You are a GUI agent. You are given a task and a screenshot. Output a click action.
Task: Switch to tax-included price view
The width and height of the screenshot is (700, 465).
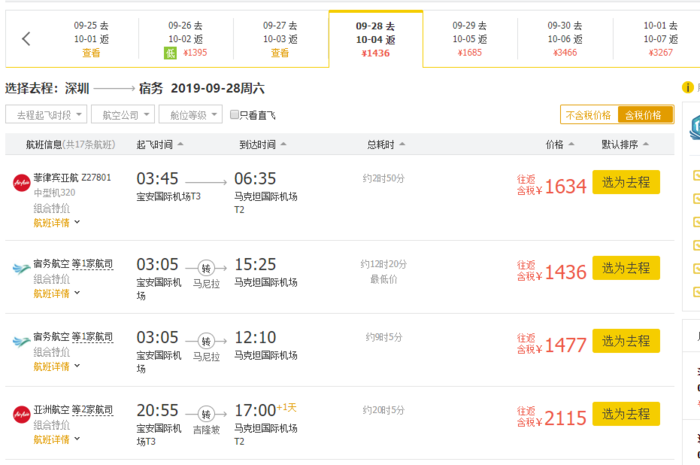645,115
